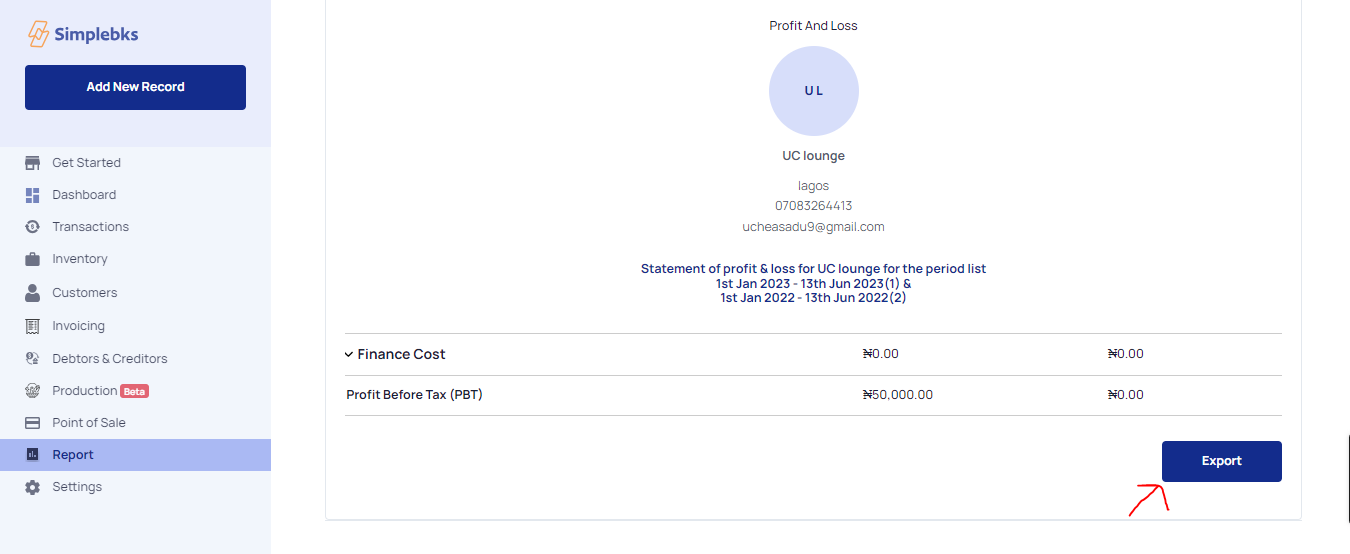Click the Inventory briefcase icon
The image size is (1350, 554).
point(32,259)
